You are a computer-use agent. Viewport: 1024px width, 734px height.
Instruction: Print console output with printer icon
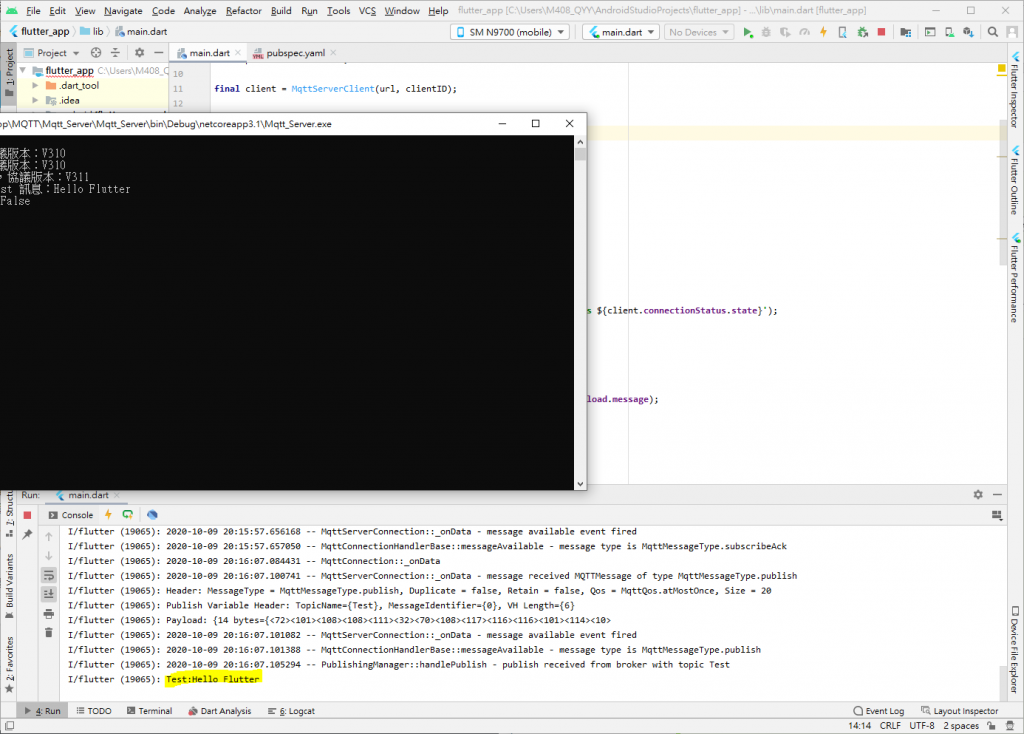tap(48, 613)
